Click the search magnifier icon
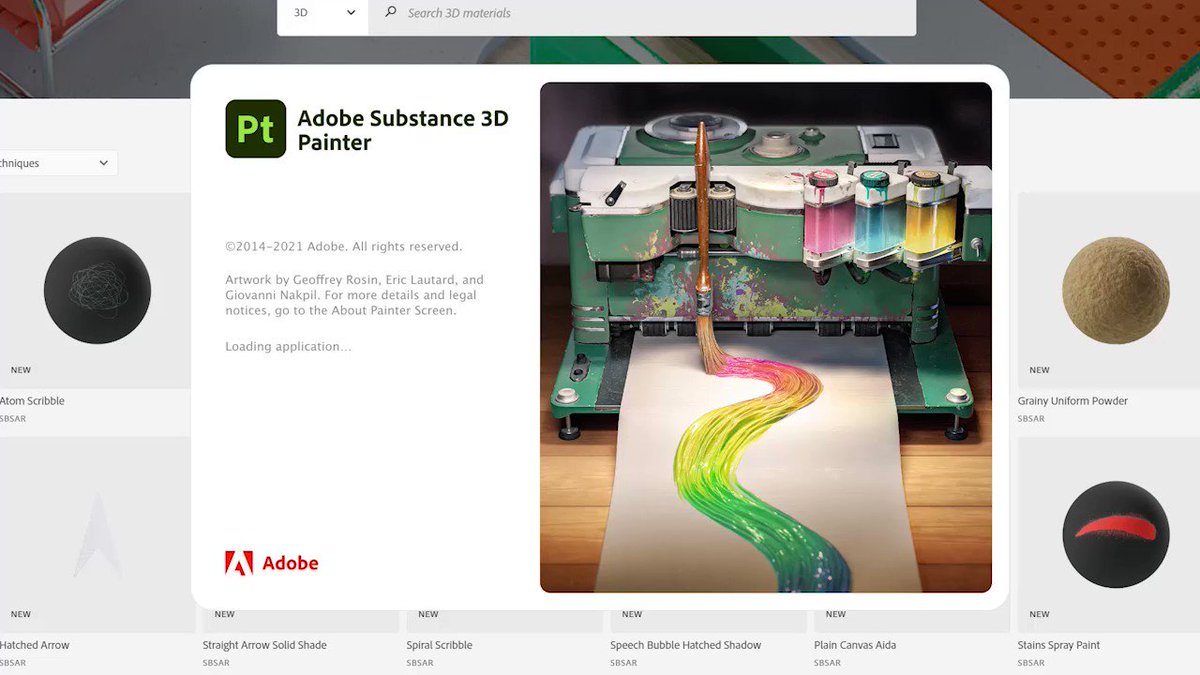This screenshot has width=1200, height=675. (391, 13)
